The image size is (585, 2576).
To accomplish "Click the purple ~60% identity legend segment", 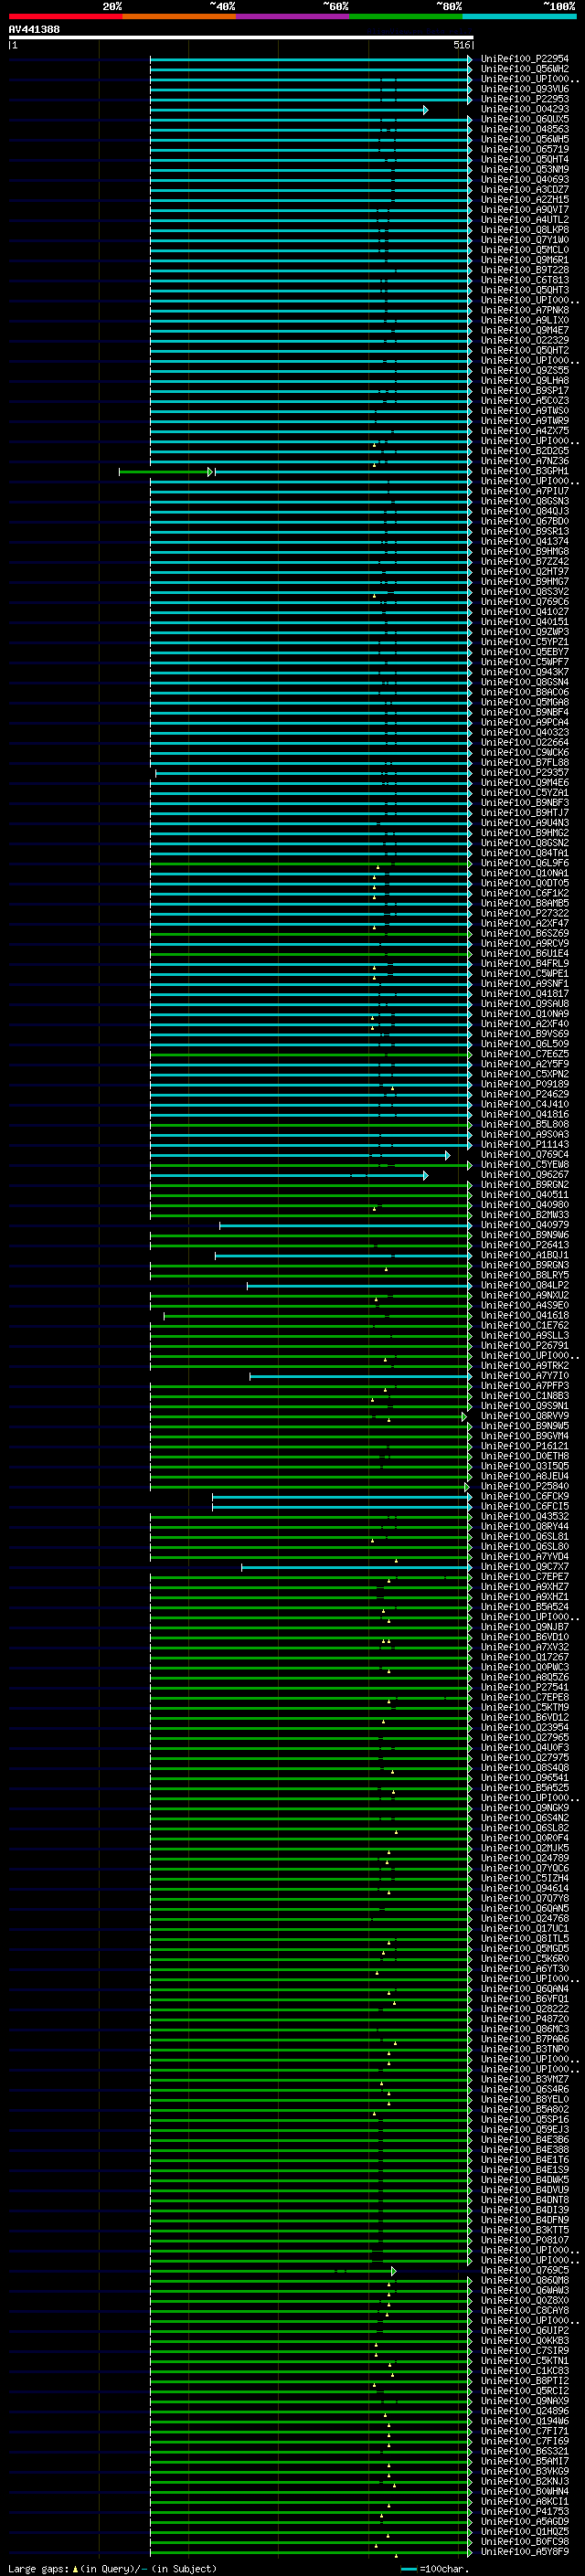I will pyautogui.click(x=292, y=16).
